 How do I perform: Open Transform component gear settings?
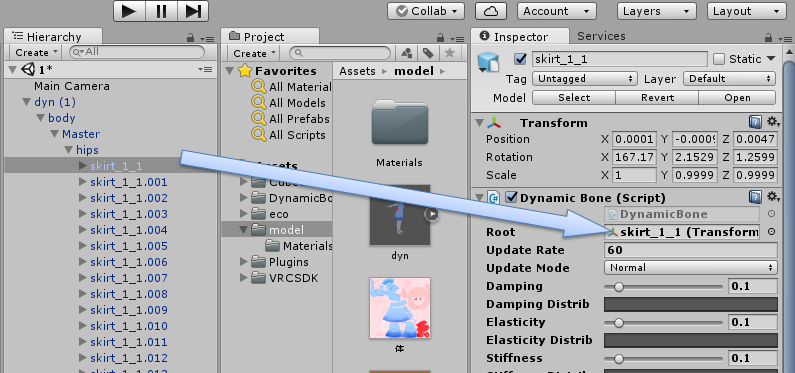click(773, 122)
